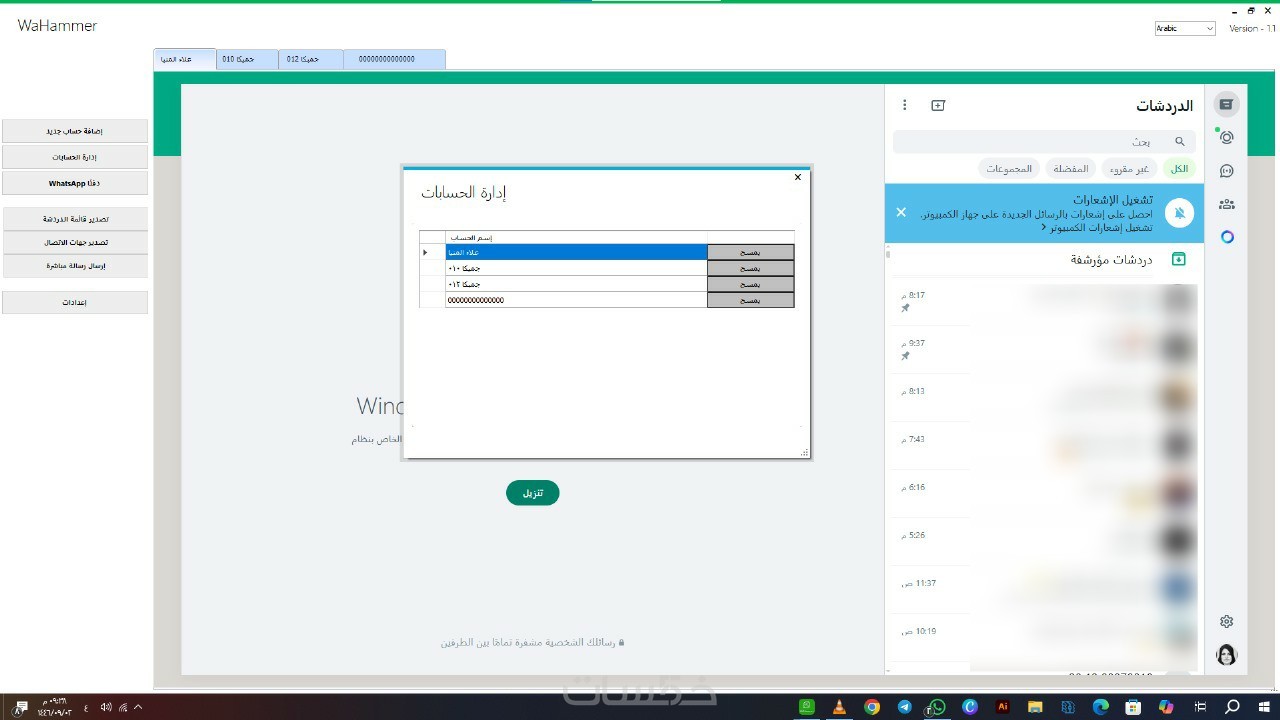Open the profile picture avatar
The width and height of the screenshot is (1280, 720).
coord(1227,655)
